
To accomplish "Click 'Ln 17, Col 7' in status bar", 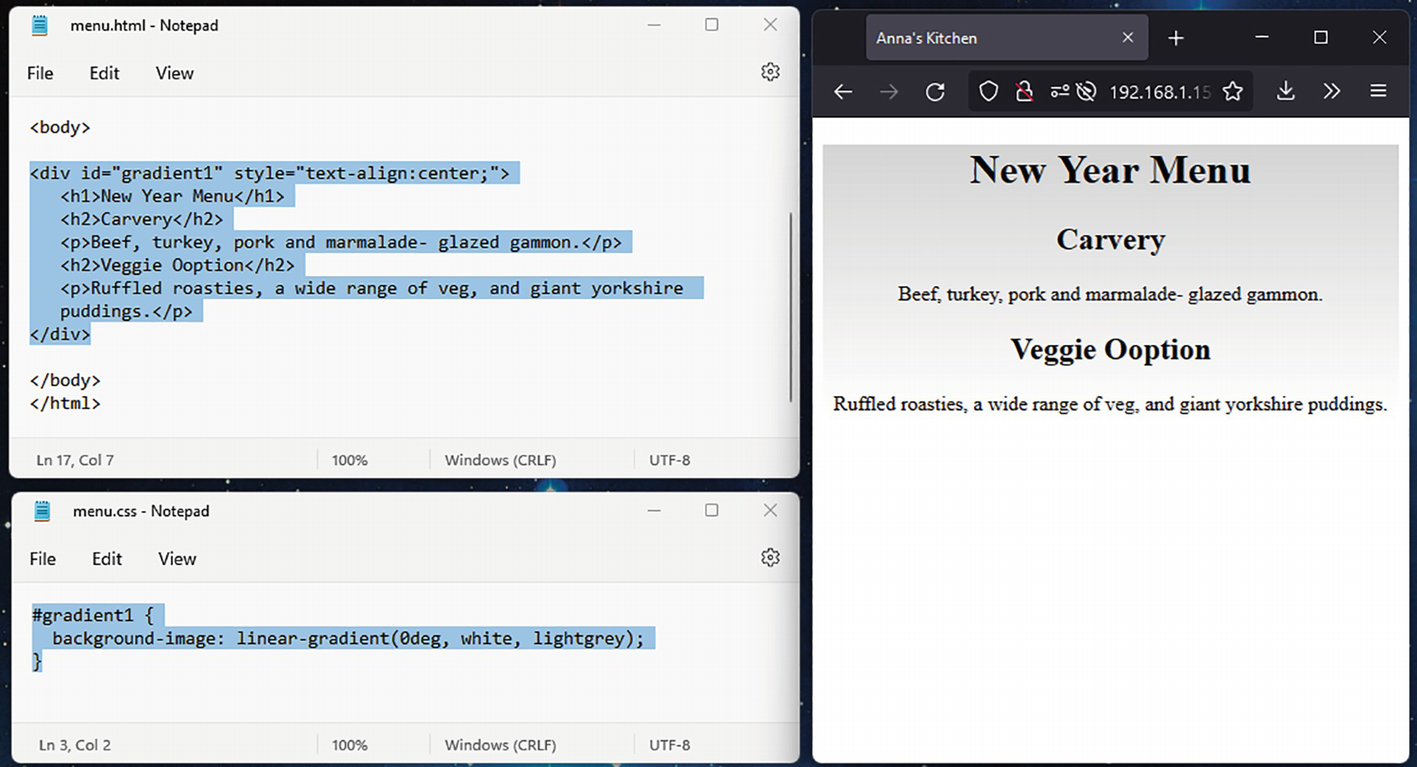I will pyautogui.click(x=75, y=461).
